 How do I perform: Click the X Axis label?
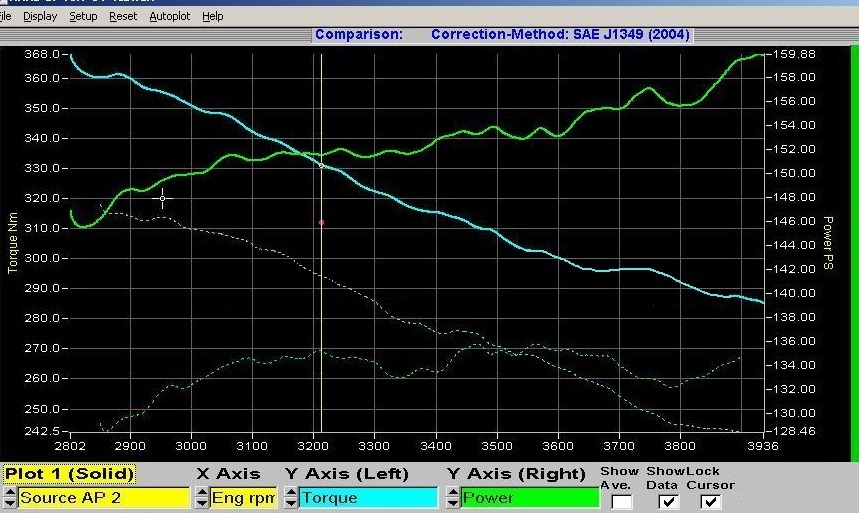pos(228,474)
